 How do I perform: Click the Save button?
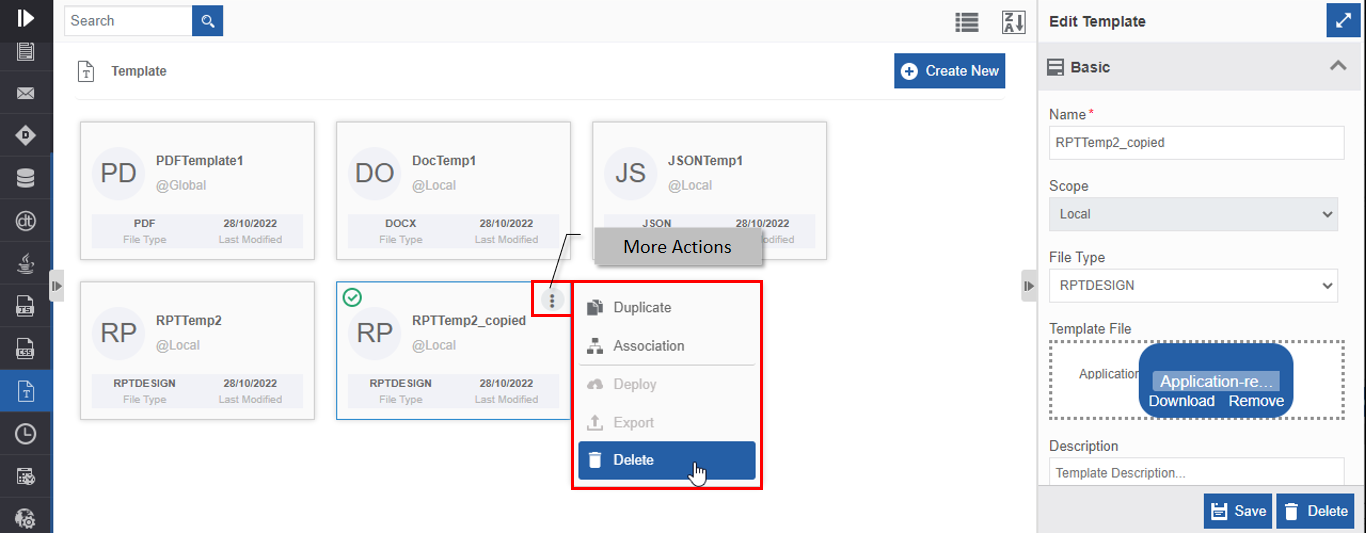[x=1238, y=511]
